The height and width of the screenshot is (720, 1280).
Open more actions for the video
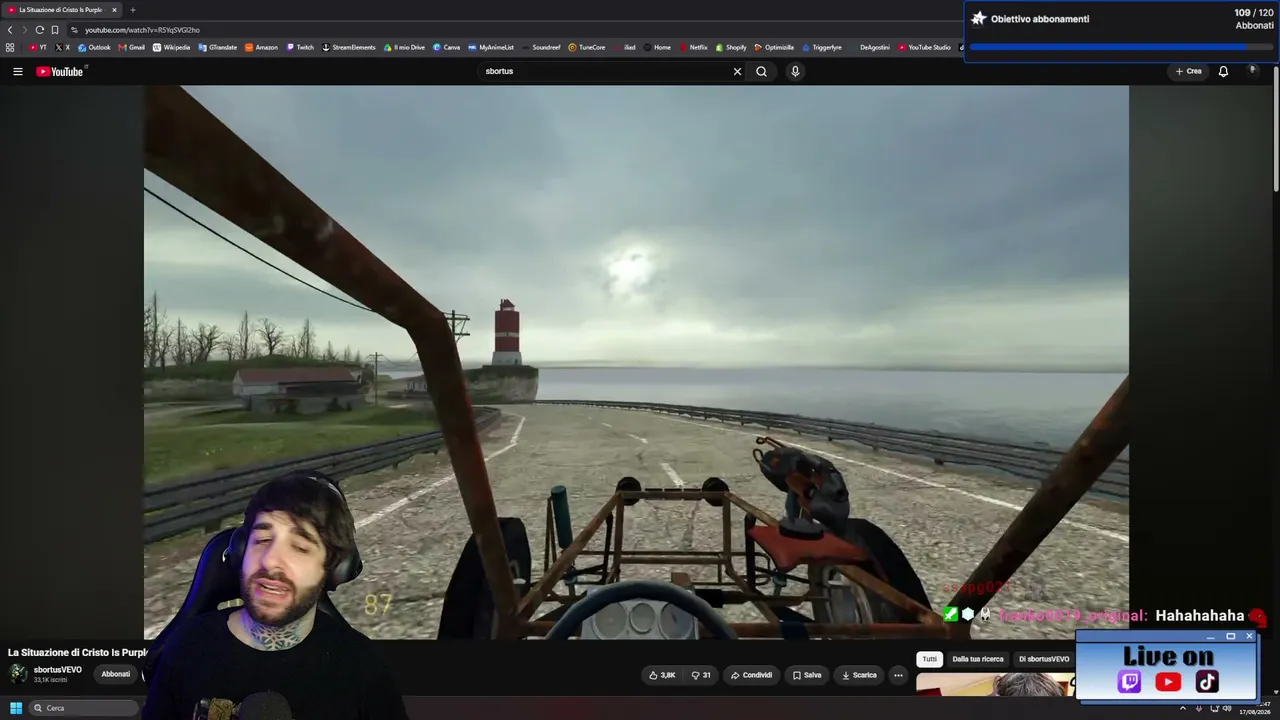[x=898, y=675]
